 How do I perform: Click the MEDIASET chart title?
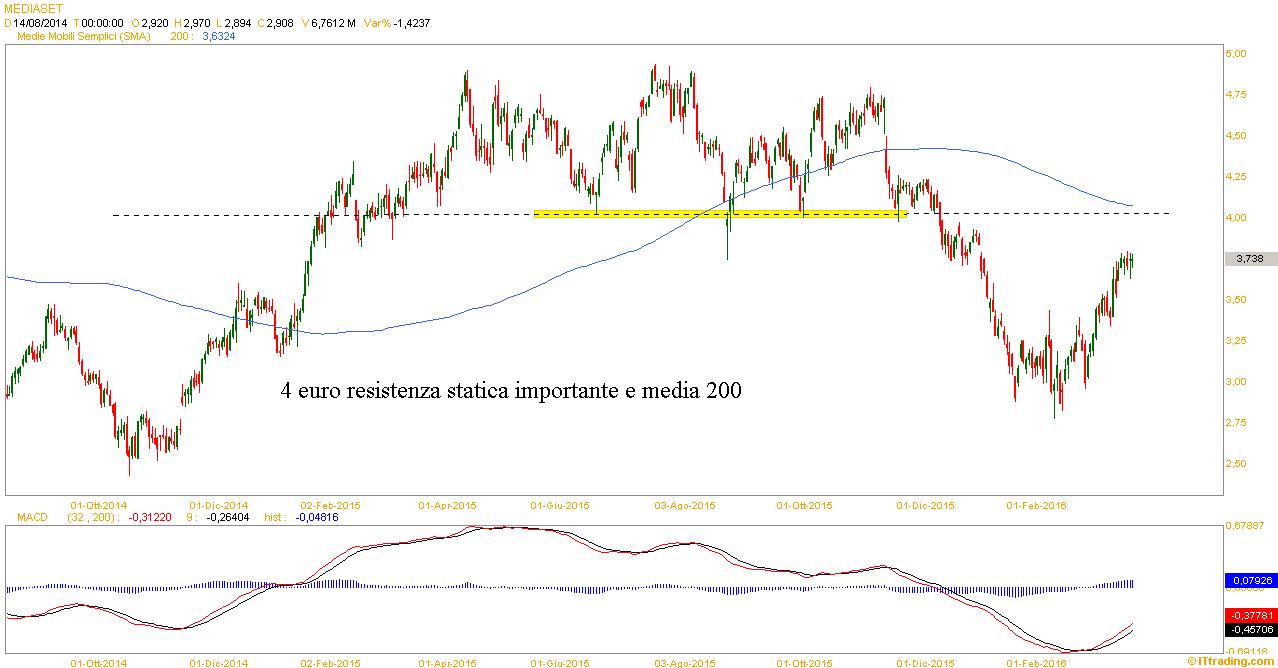(x=28, y=7)
